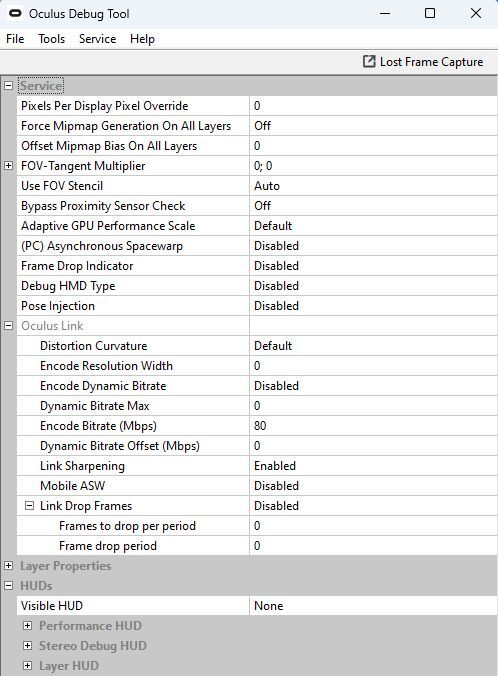
Task: Click the Encode Bitrate (Mbps) value field
Action: coord(373,426)
